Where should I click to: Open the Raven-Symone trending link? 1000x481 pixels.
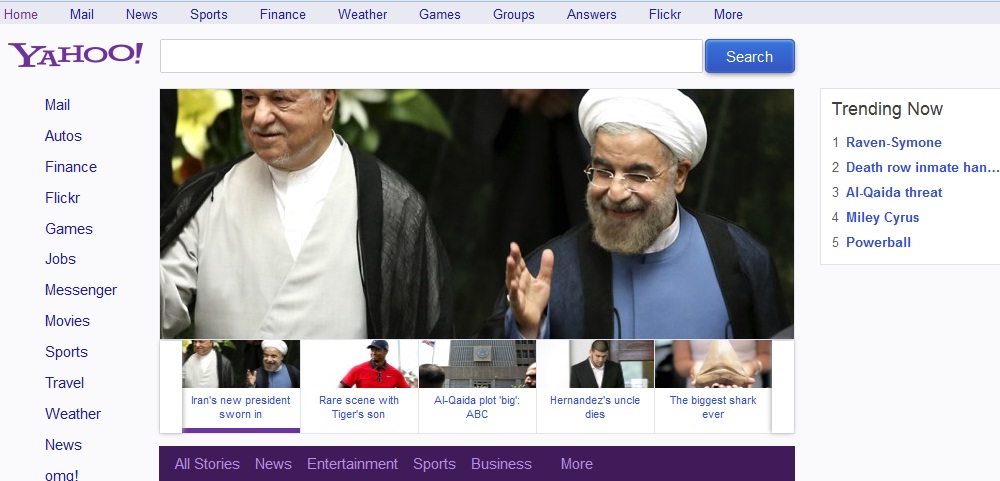click(x=893, y=142)
